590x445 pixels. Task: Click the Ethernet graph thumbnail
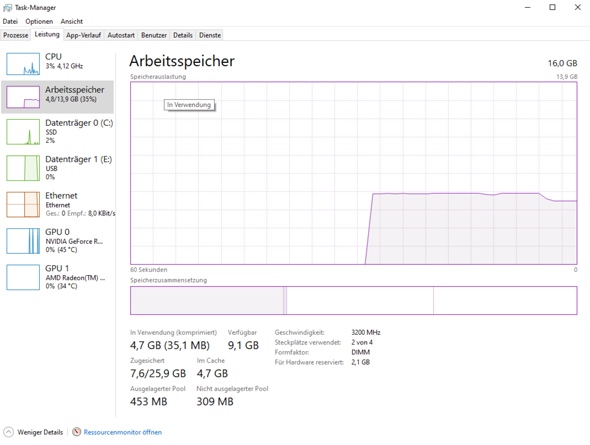click(x=23, y=204)
